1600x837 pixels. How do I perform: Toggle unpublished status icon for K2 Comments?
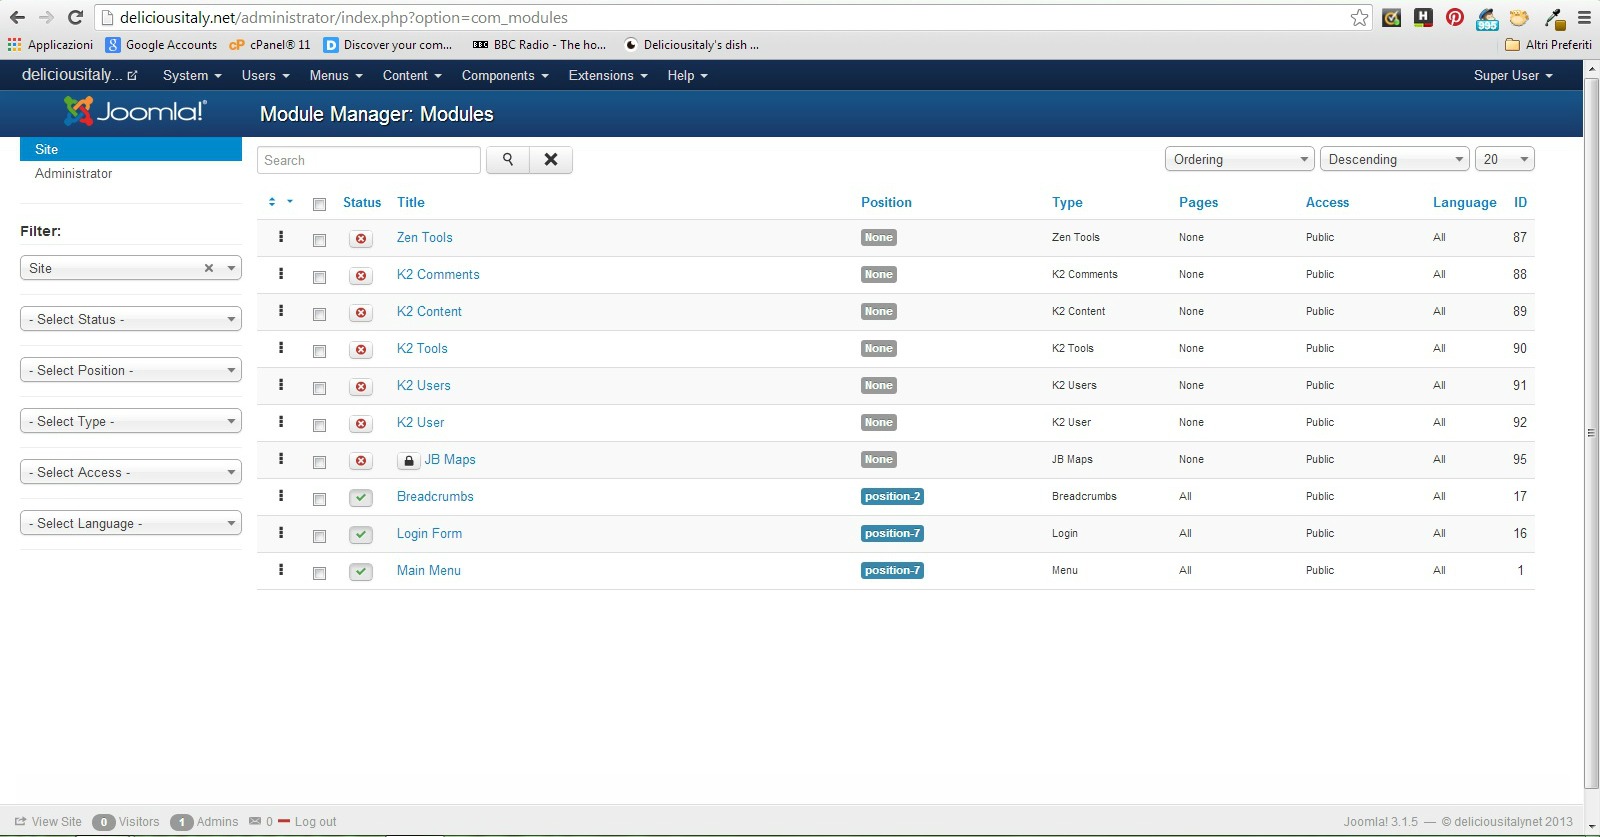click(x=361, y=276)
